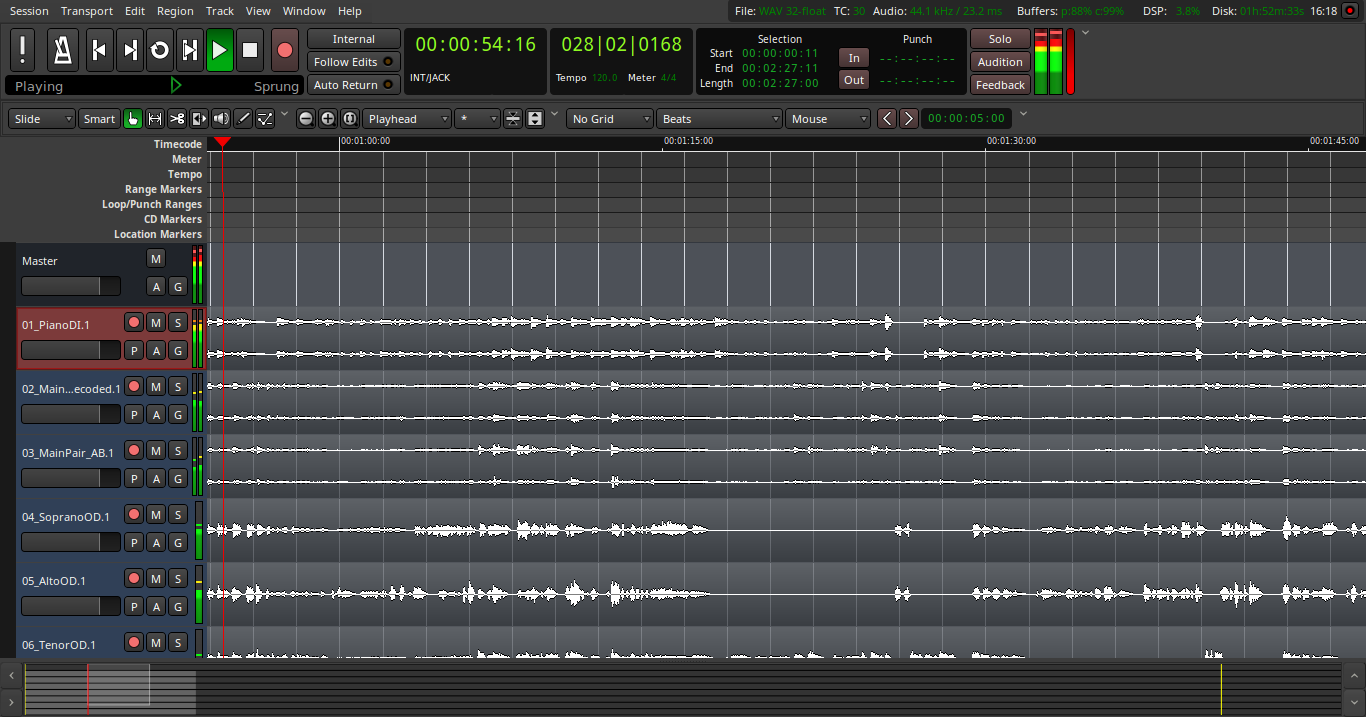Open the Region menu
Screen dimensions: 1366x717
[175, 11]
